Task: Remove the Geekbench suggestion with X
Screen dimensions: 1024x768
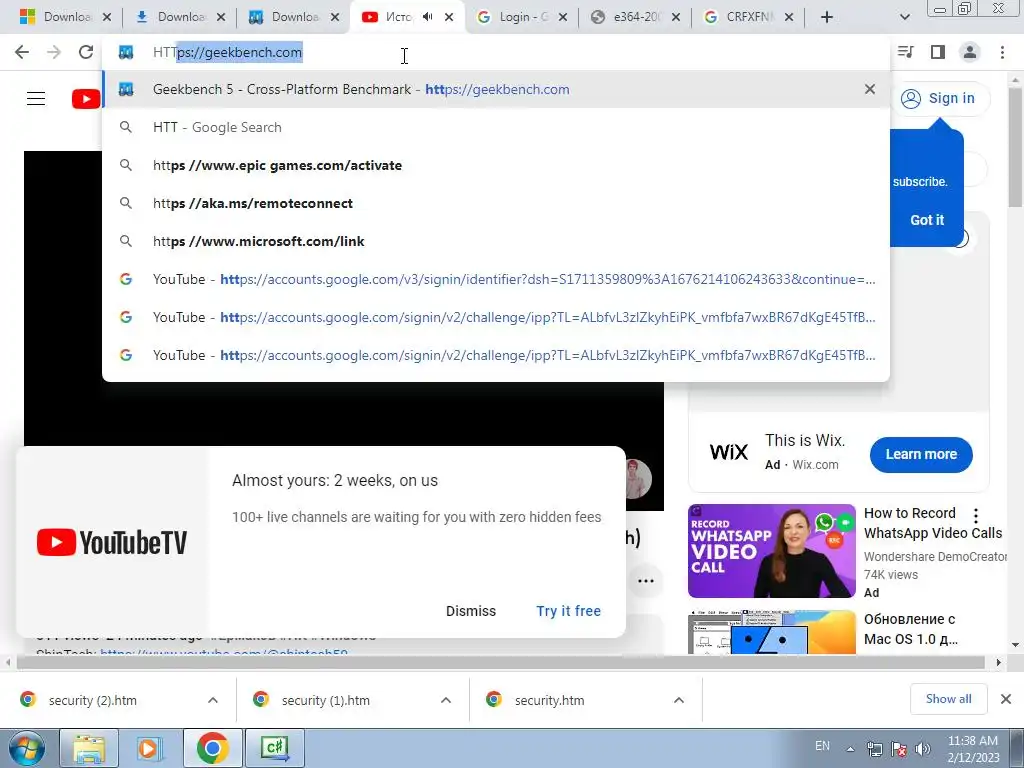Action: pos(869,89)
